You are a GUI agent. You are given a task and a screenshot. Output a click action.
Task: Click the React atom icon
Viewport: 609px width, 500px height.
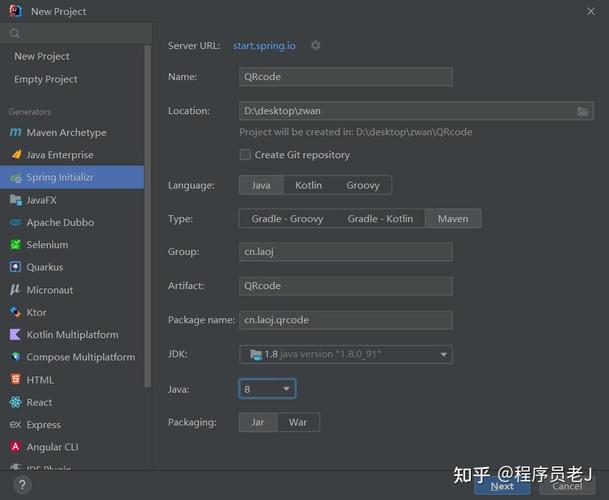click(16, 402)
